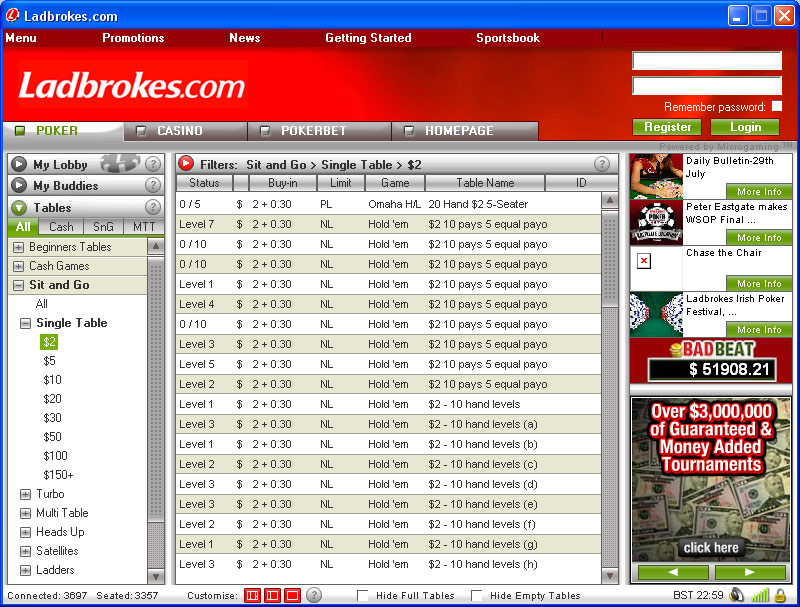Viewport: 800px width, 607px height.
Task: Click the table list scrollbar down arrow
Action: point(610,576)
